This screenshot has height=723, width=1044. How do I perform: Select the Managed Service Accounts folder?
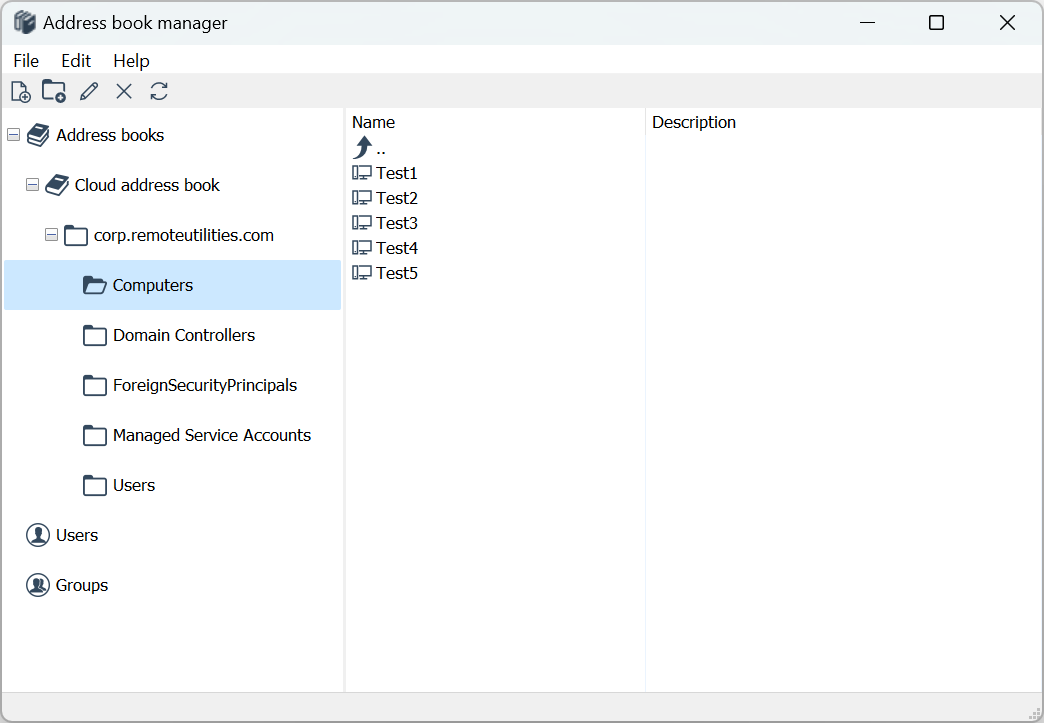click(x=211, y=435)
